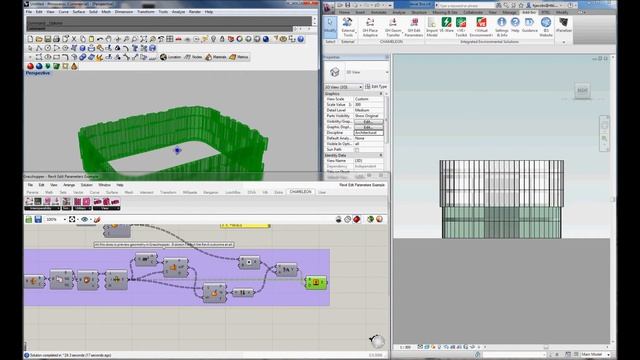Click sketch pencil icon in Grasshopper canvas toolbar
This screenshot has height=360, width=640.
coord(97,220)
